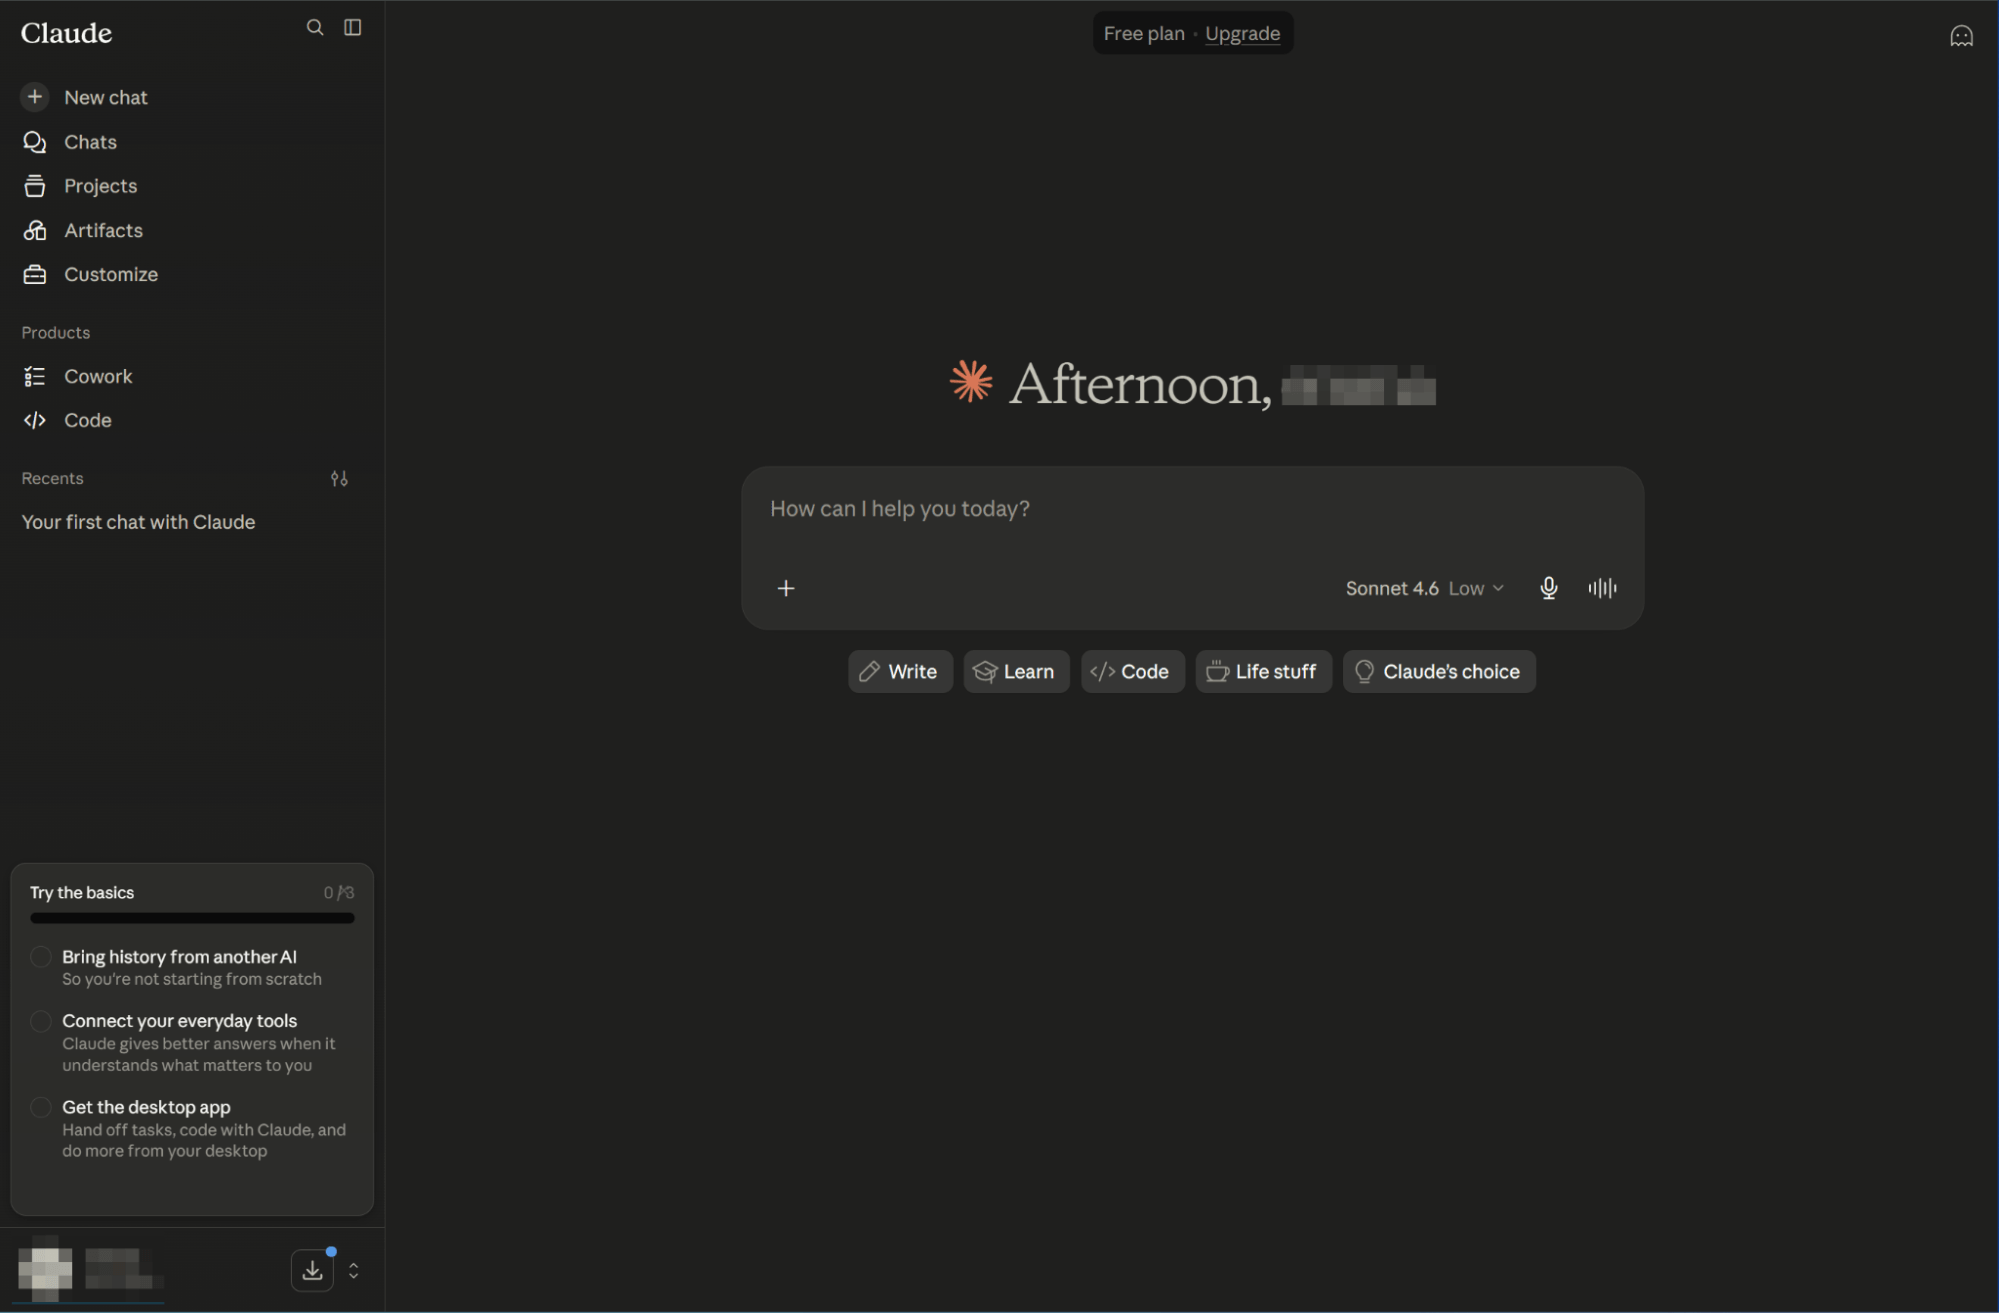Click the Cowork checklist icon

pyautogui.click(x=35, y=376)
